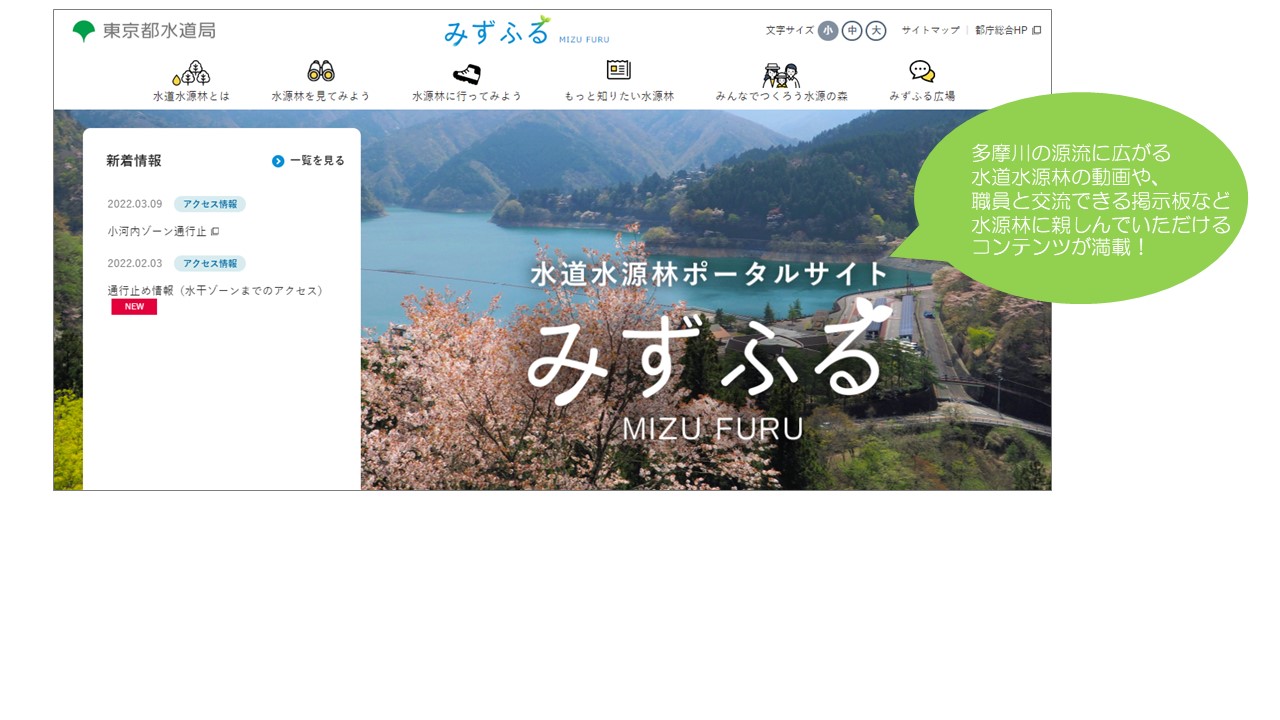Click the date 2022.03.09
Image resolution: width=1280 pixels, height=720 pixels.
tap(135, 204)
